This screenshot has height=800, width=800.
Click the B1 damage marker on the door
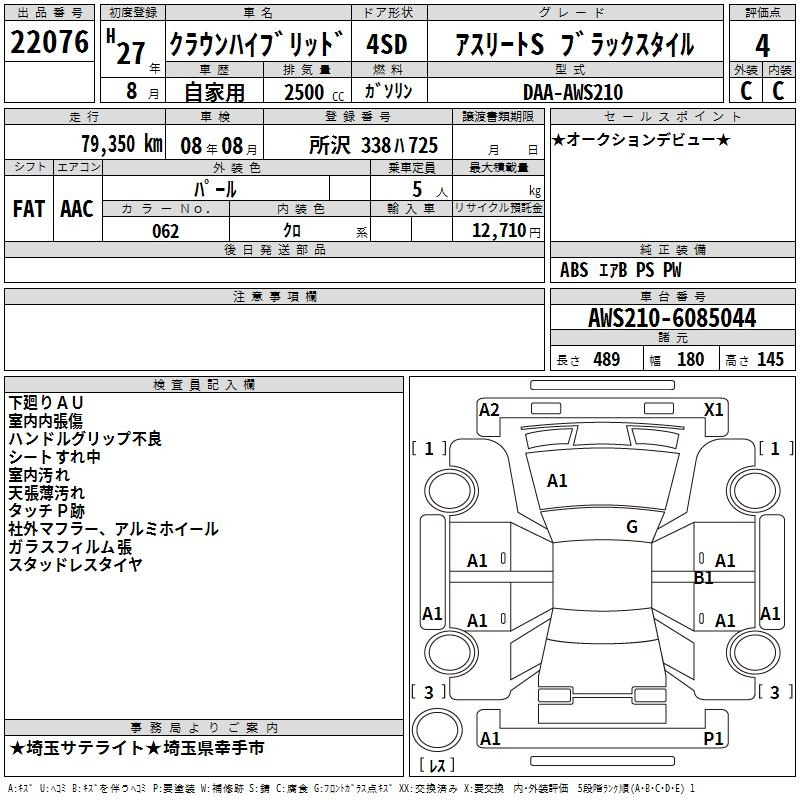(704, 578)
